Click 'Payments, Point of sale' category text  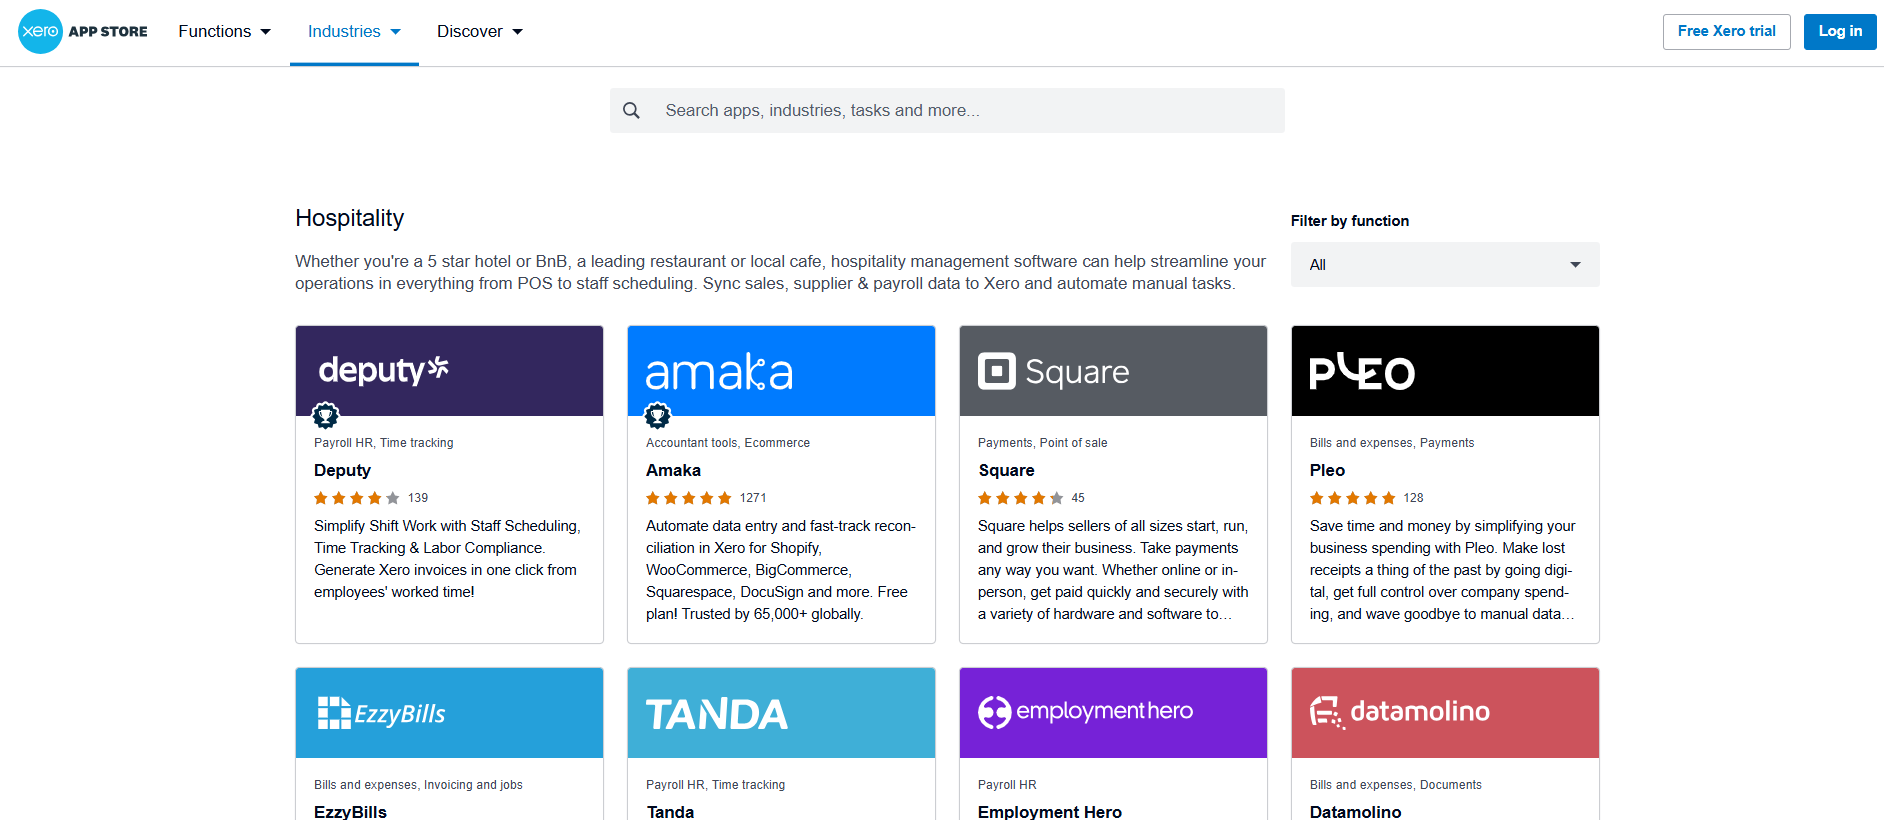(x=1043, y=443)
